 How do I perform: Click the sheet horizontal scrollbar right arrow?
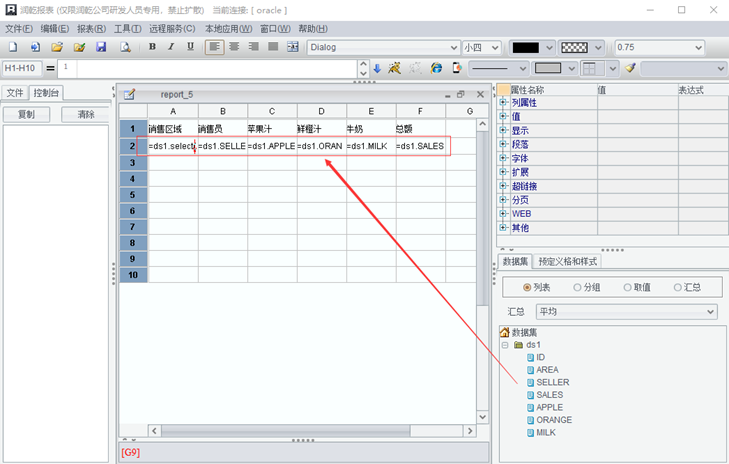tap(470, 431)
